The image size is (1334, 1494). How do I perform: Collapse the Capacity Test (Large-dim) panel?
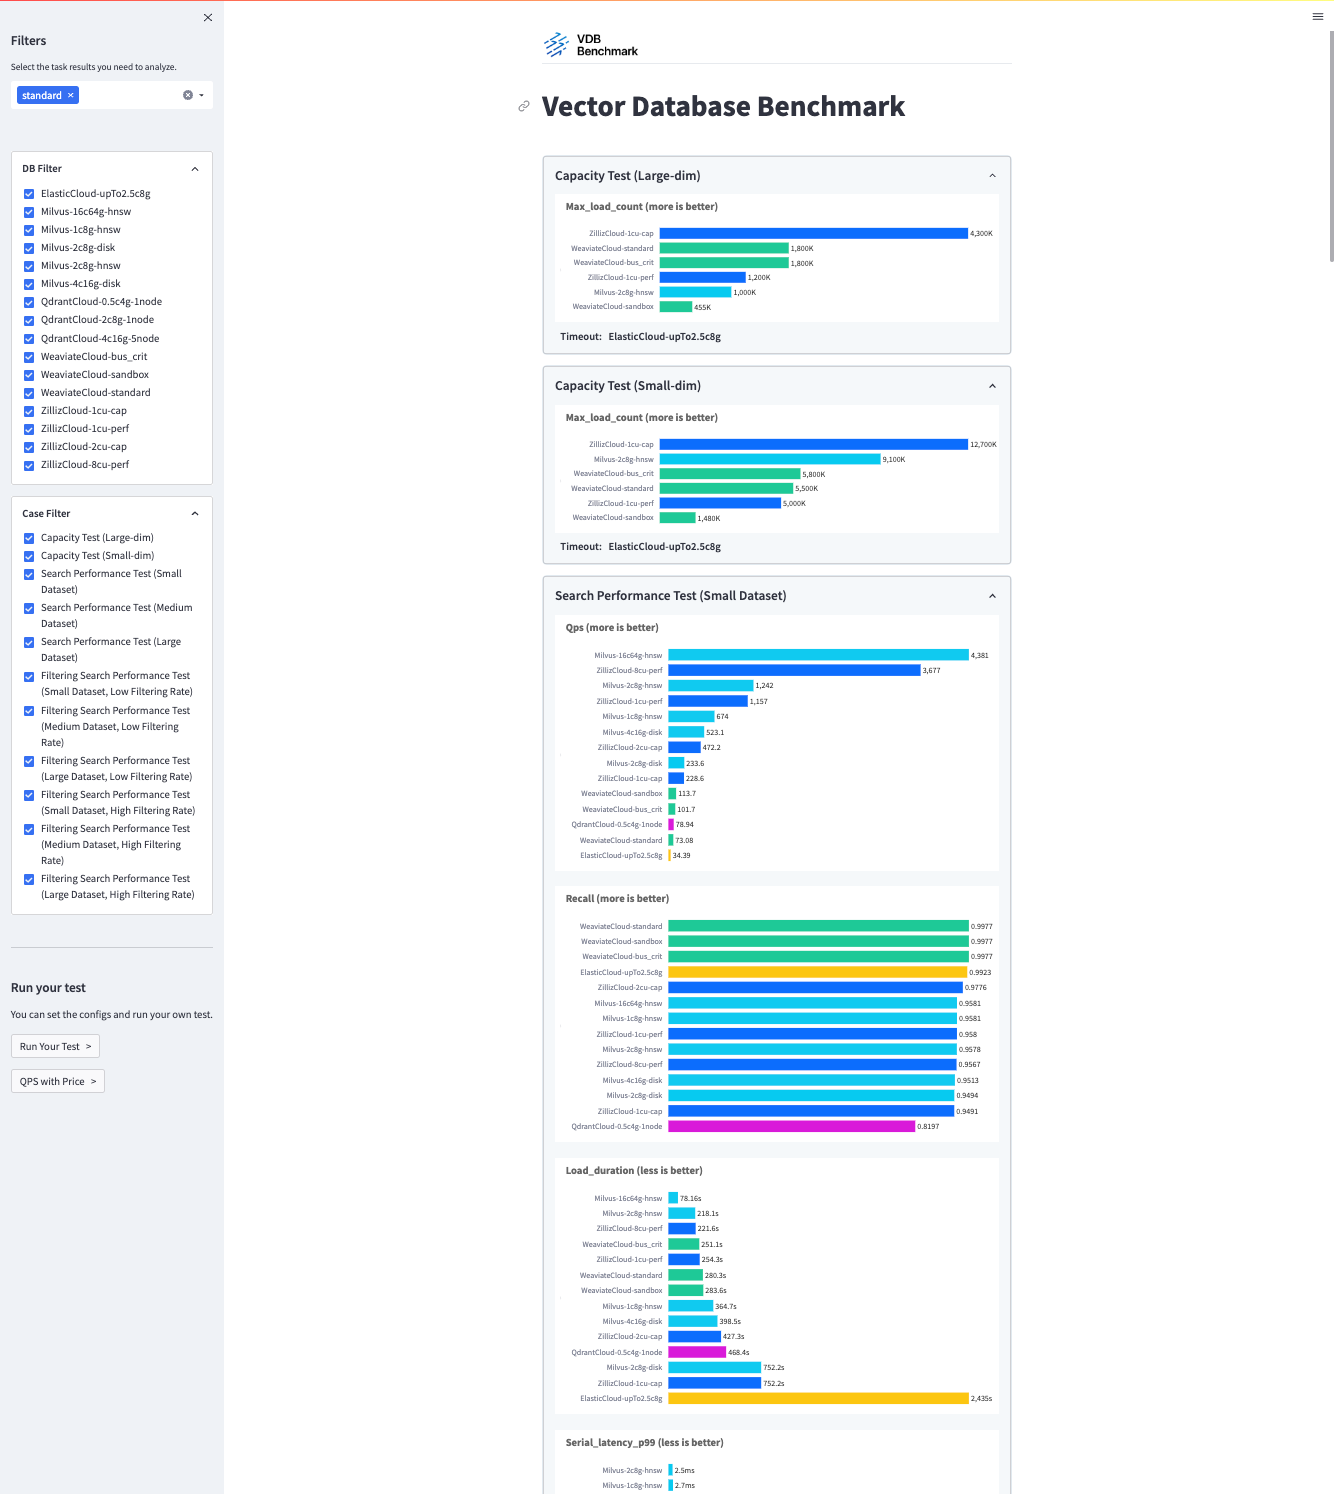[x=992, y=176]
